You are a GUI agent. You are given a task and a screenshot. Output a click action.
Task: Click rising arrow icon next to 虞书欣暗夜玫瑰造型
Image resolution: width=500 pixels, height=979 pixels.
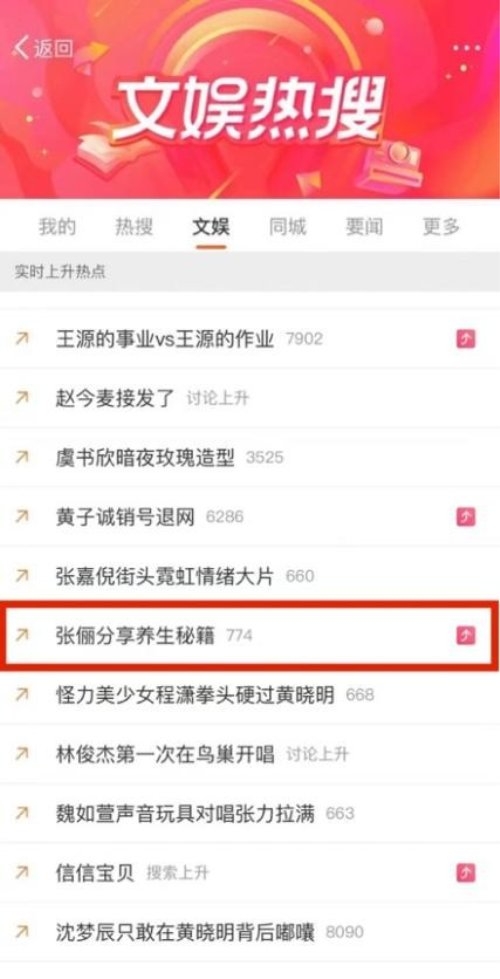[22, 458]
